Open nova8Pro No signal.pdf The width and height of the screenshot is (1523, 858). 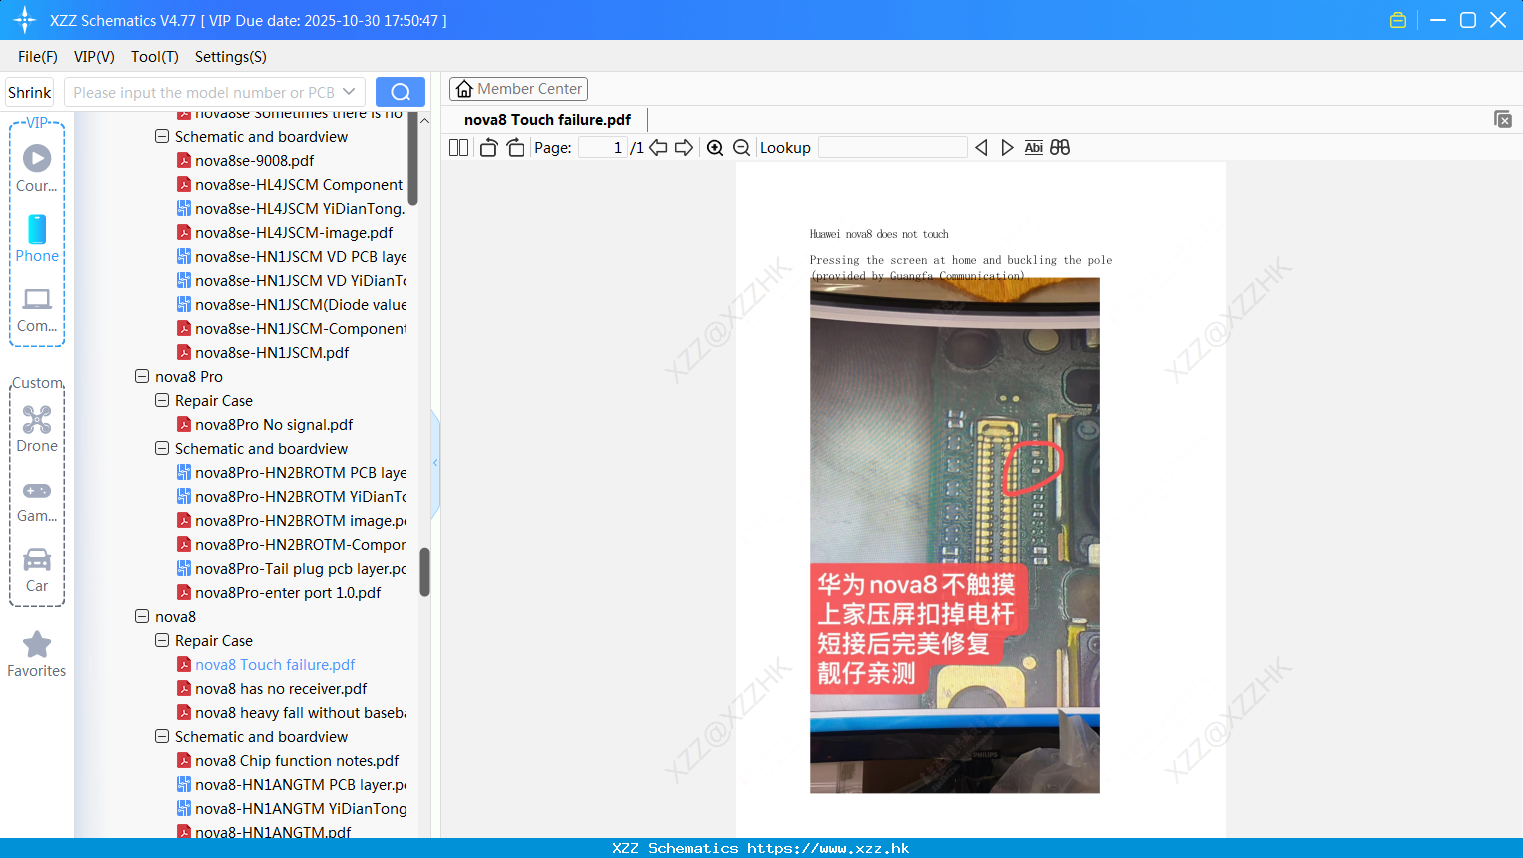coord(274,424)
